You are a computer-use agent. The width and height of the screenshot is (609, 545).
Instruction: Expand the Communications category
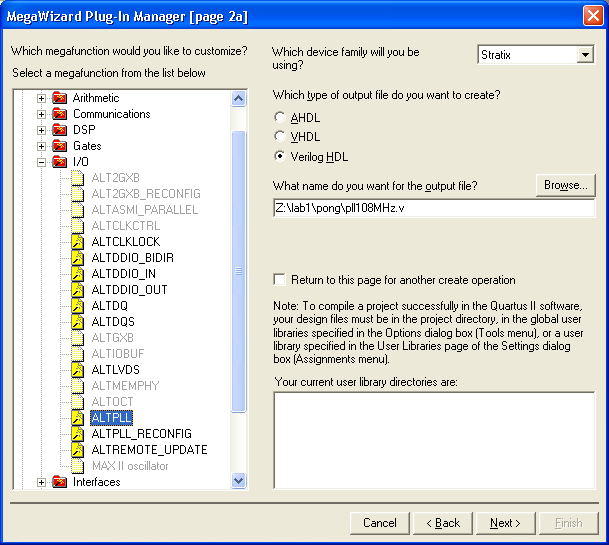pos(42,114)
